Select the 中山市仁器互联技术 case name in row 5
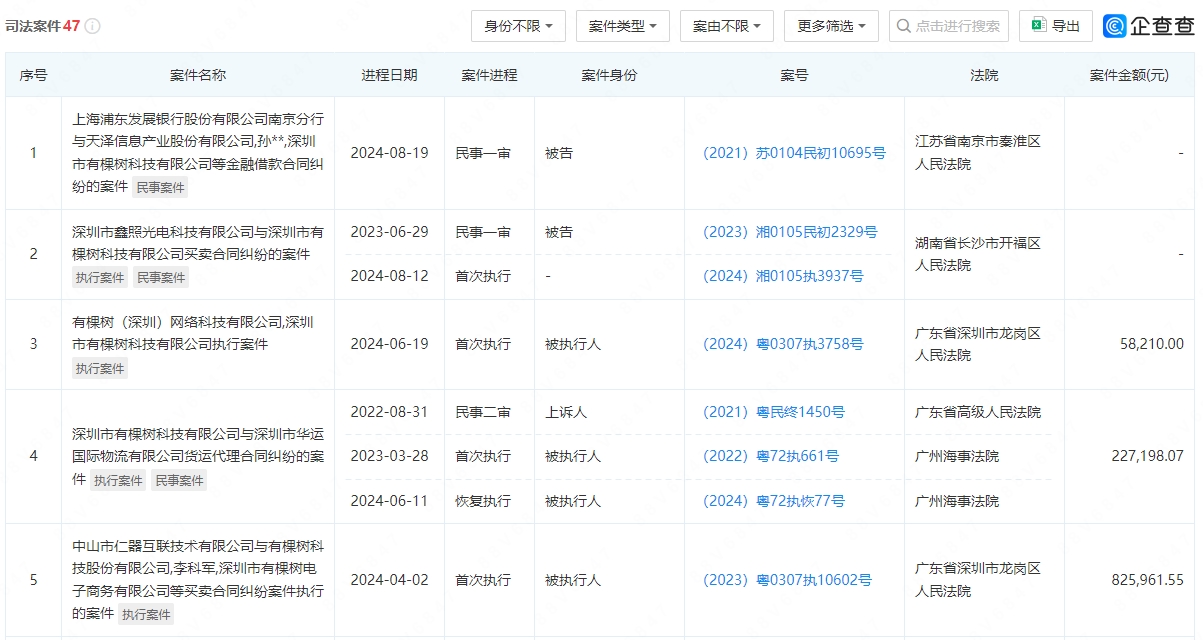Screen dimensions: 1203x640 click(198, 580)
